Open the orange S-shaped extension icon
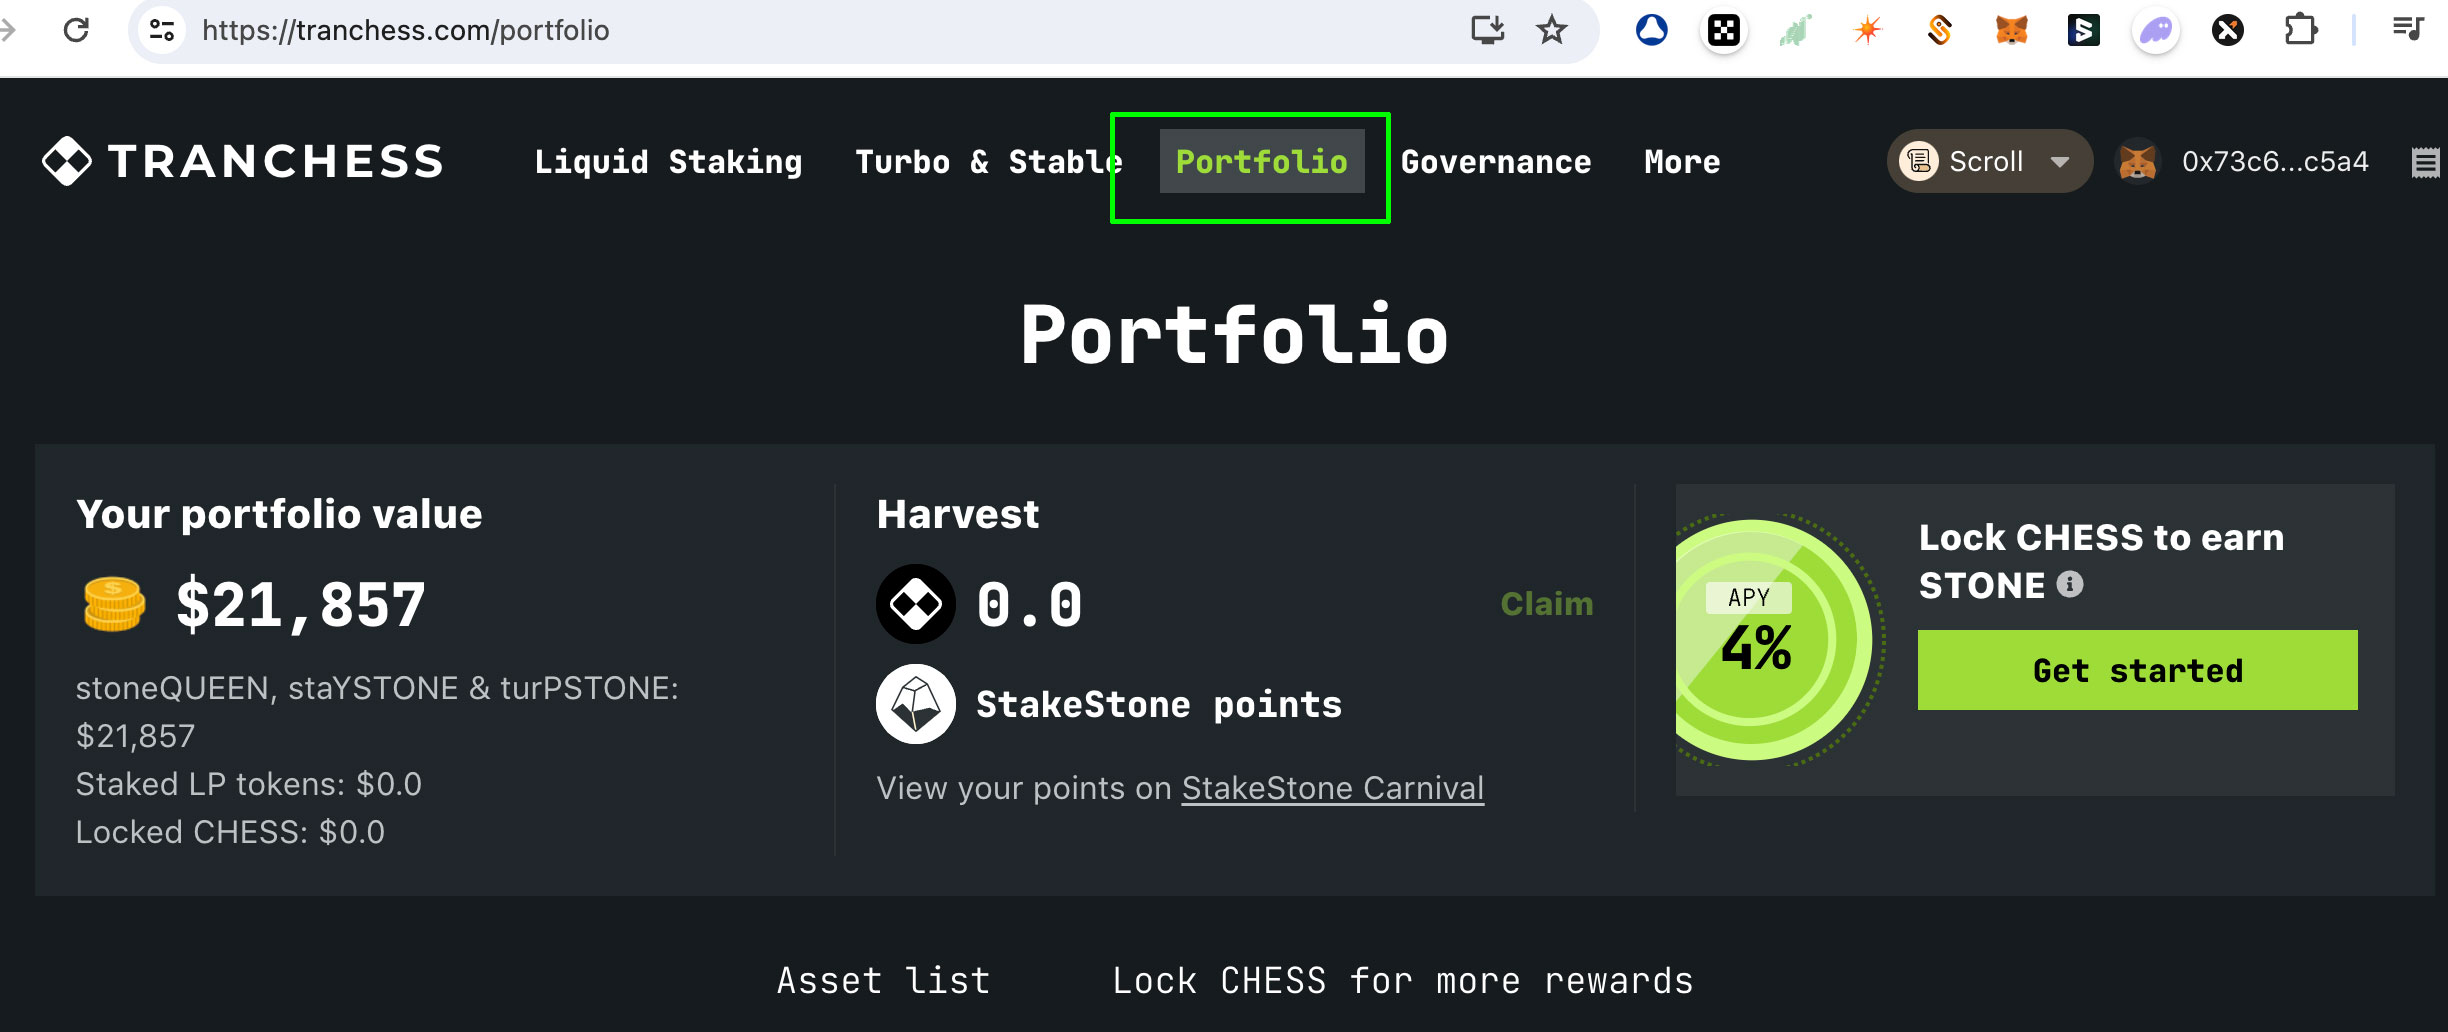This screenshot has width=2448, height=1032. (1940, 30)
